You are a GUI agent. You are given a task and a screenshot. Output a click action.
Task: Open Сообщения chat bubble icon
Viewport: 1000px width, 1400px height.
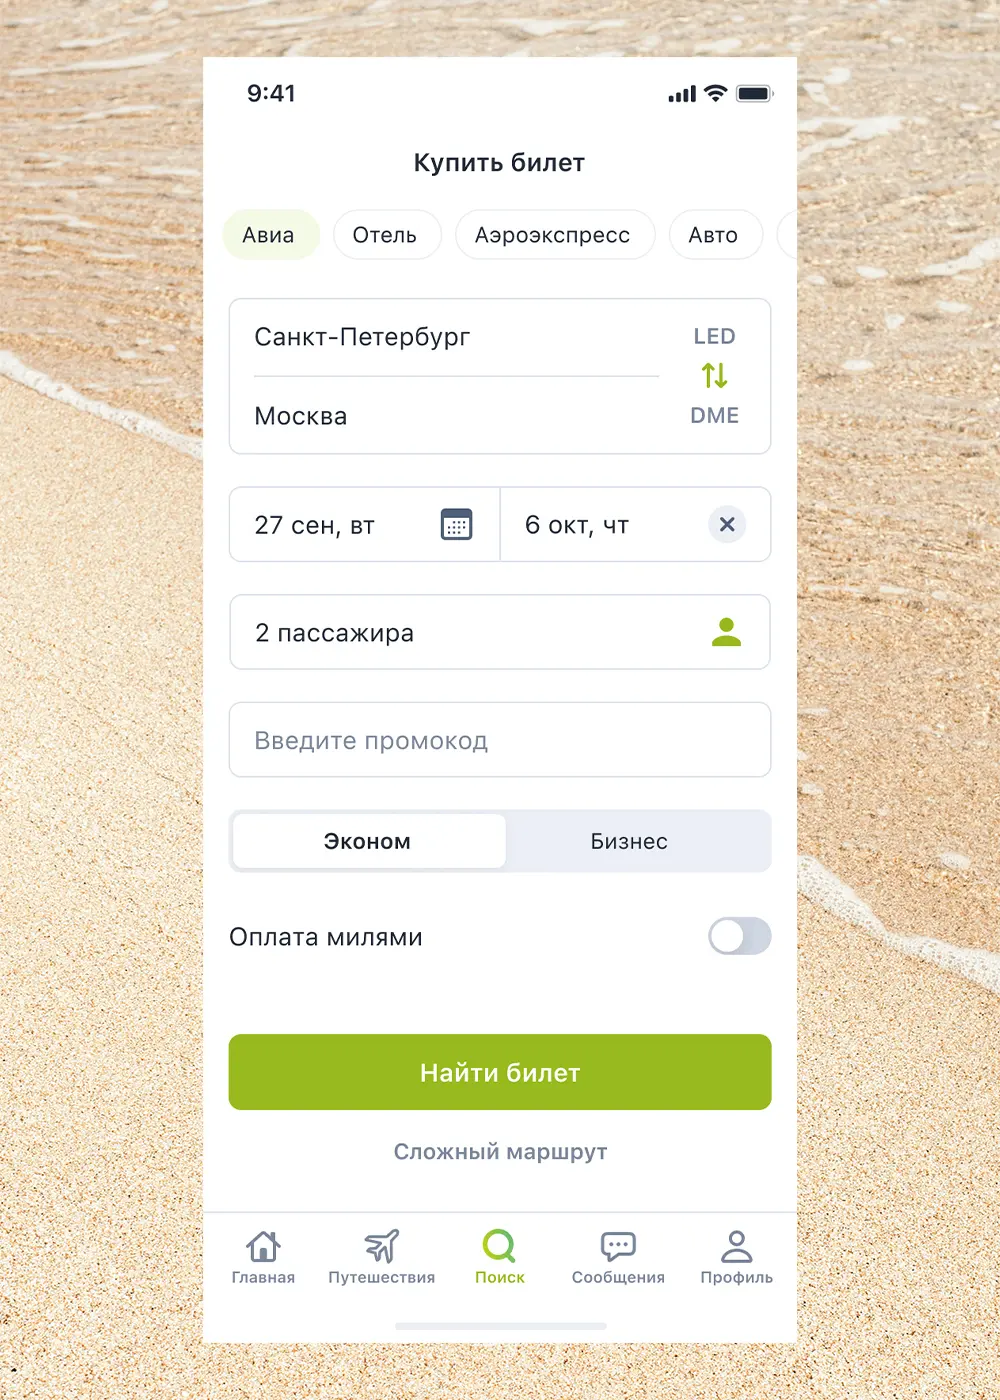(x=618, y=1246)
